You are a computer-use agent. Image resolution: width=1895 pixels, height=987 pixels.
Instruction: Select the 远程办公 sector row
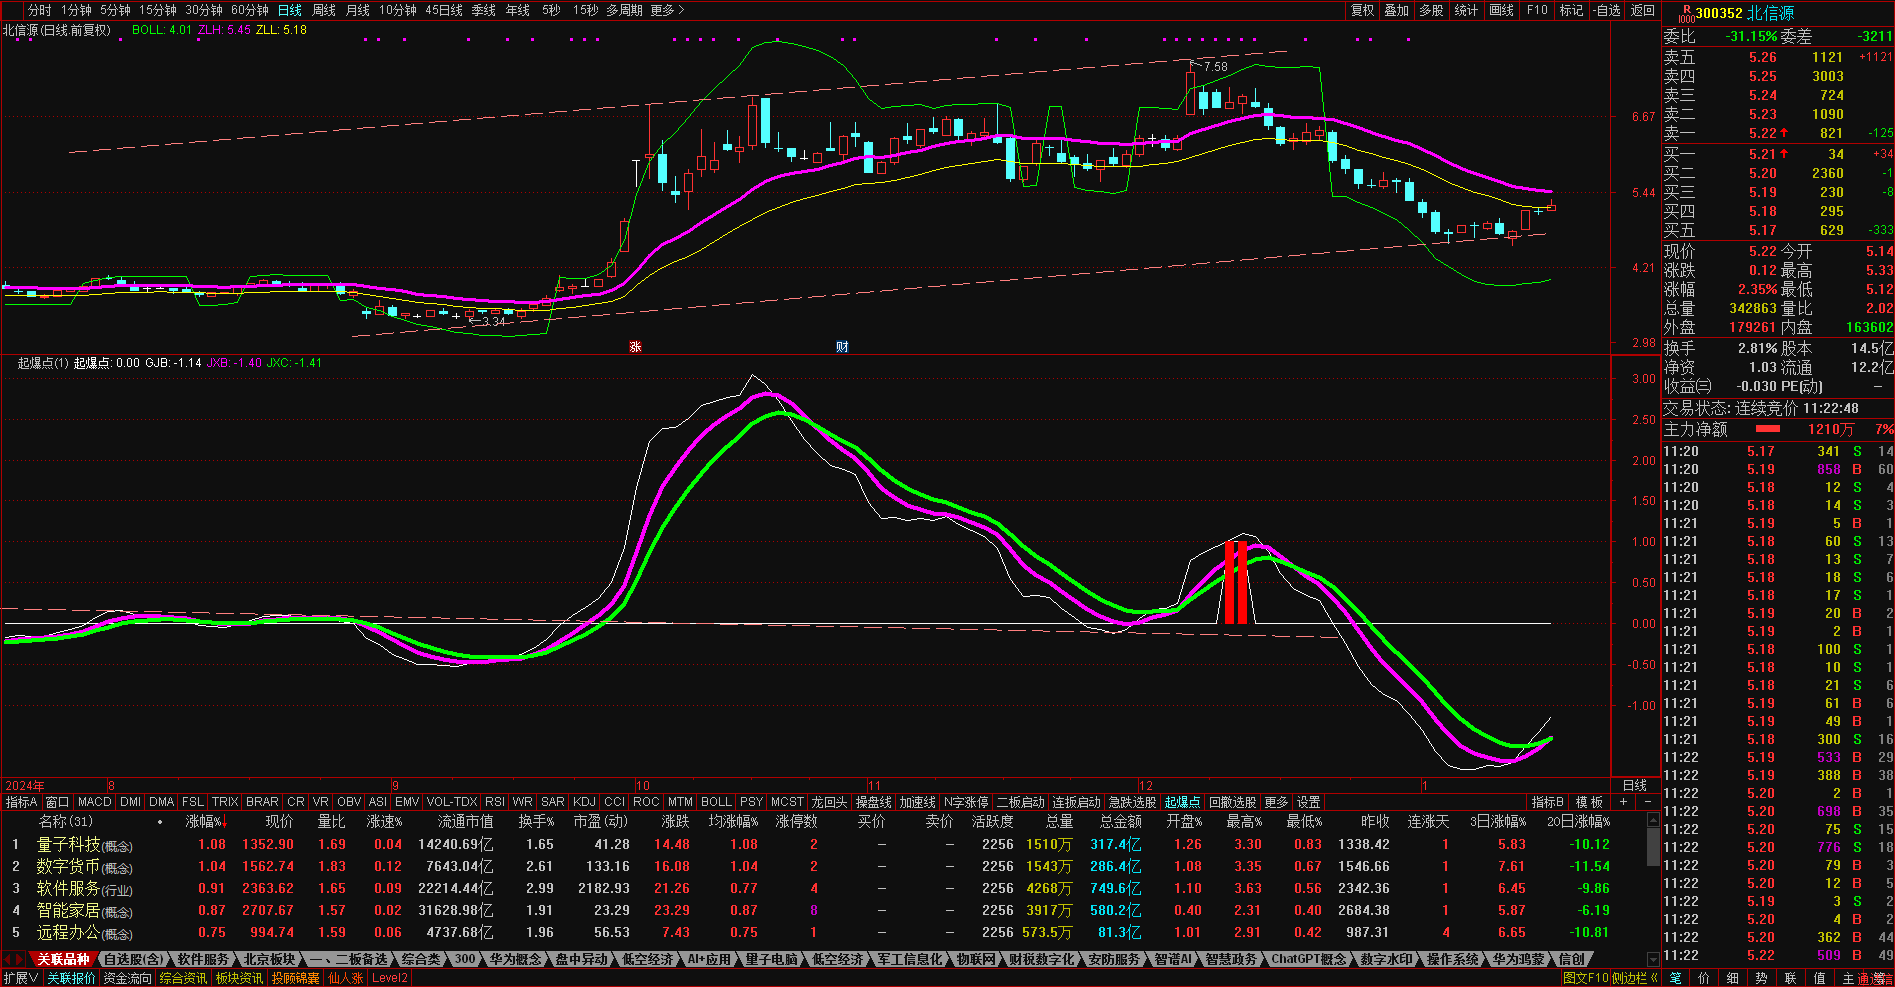827,933
